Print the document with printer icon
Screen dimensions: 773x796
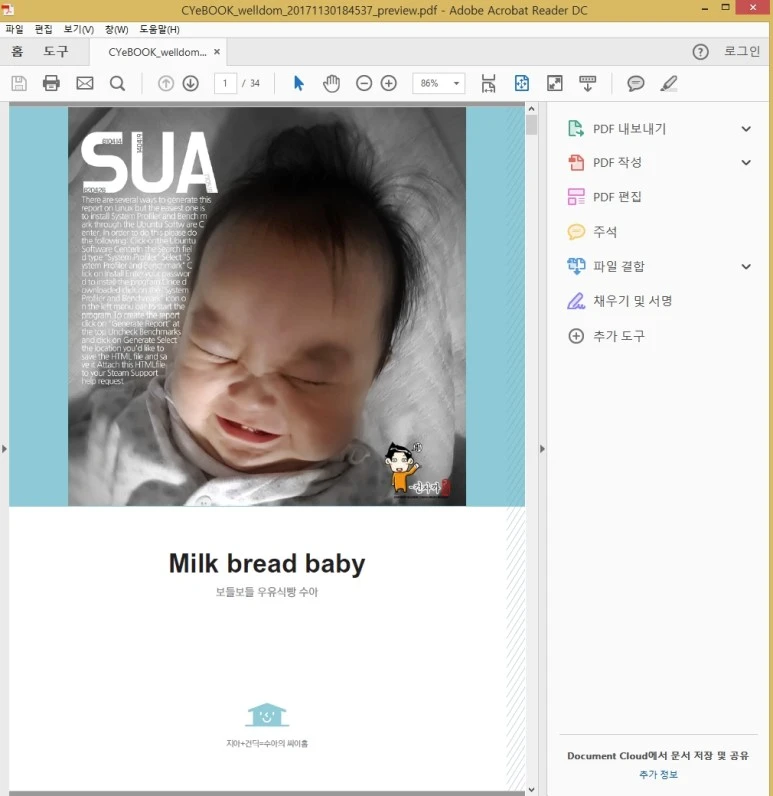pos(51,83)
